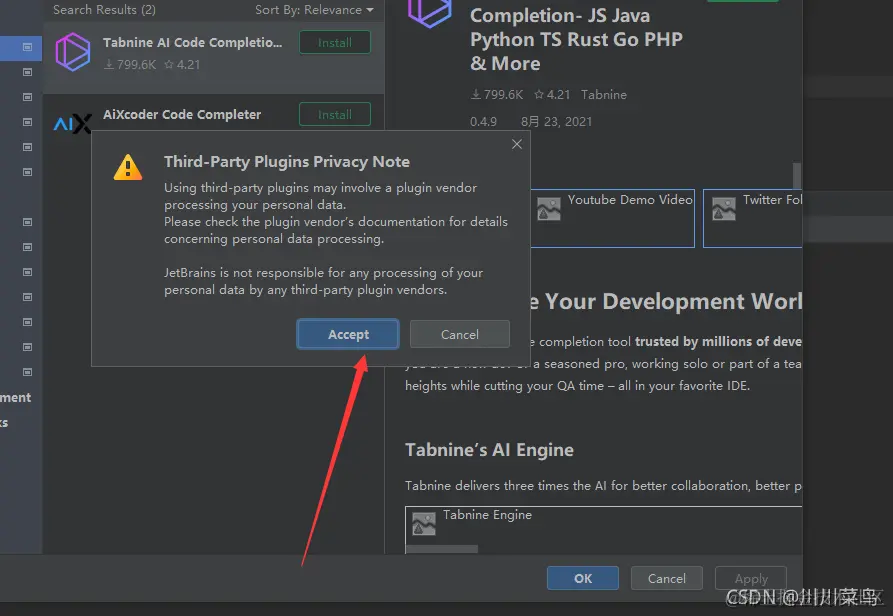This screenshot has width=893, height=616.
Task: Select the Tabnine plugin logo in results
Action: click(73, 52)
